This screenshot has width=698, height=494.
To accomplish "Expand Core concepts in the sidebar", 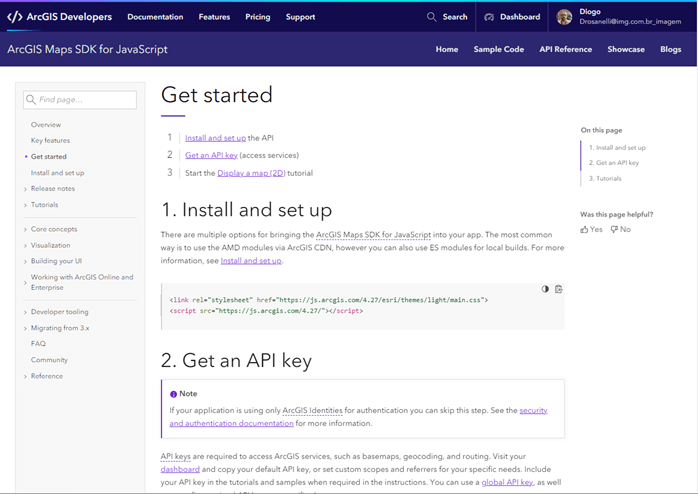I will 25,229.
